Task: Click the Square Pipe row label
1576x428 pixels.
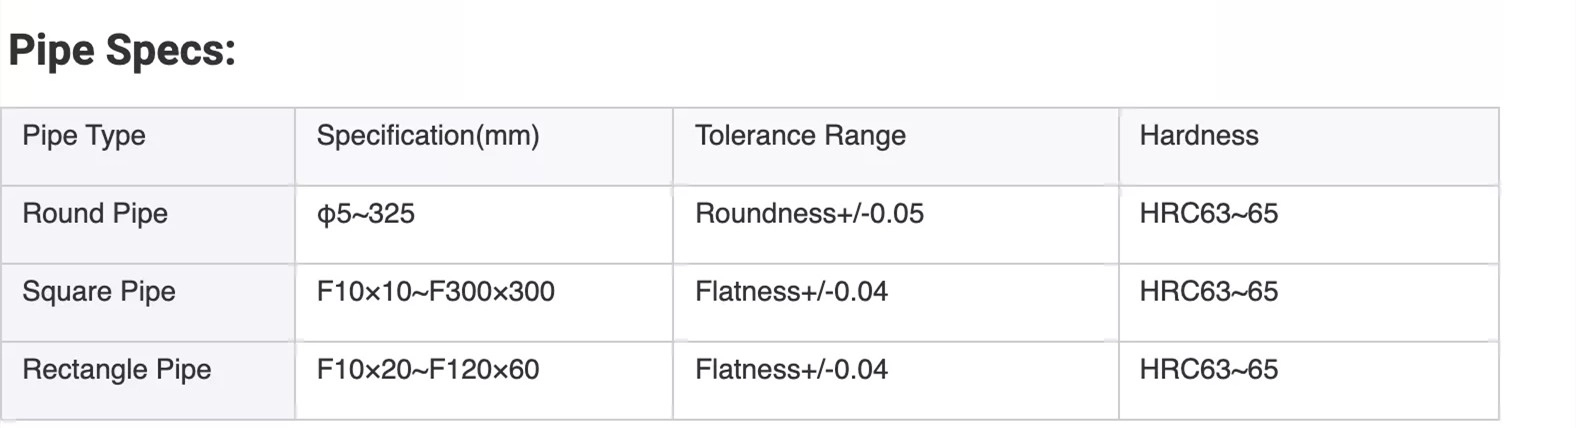Action: pyautogui.click(x=99, y=292)
